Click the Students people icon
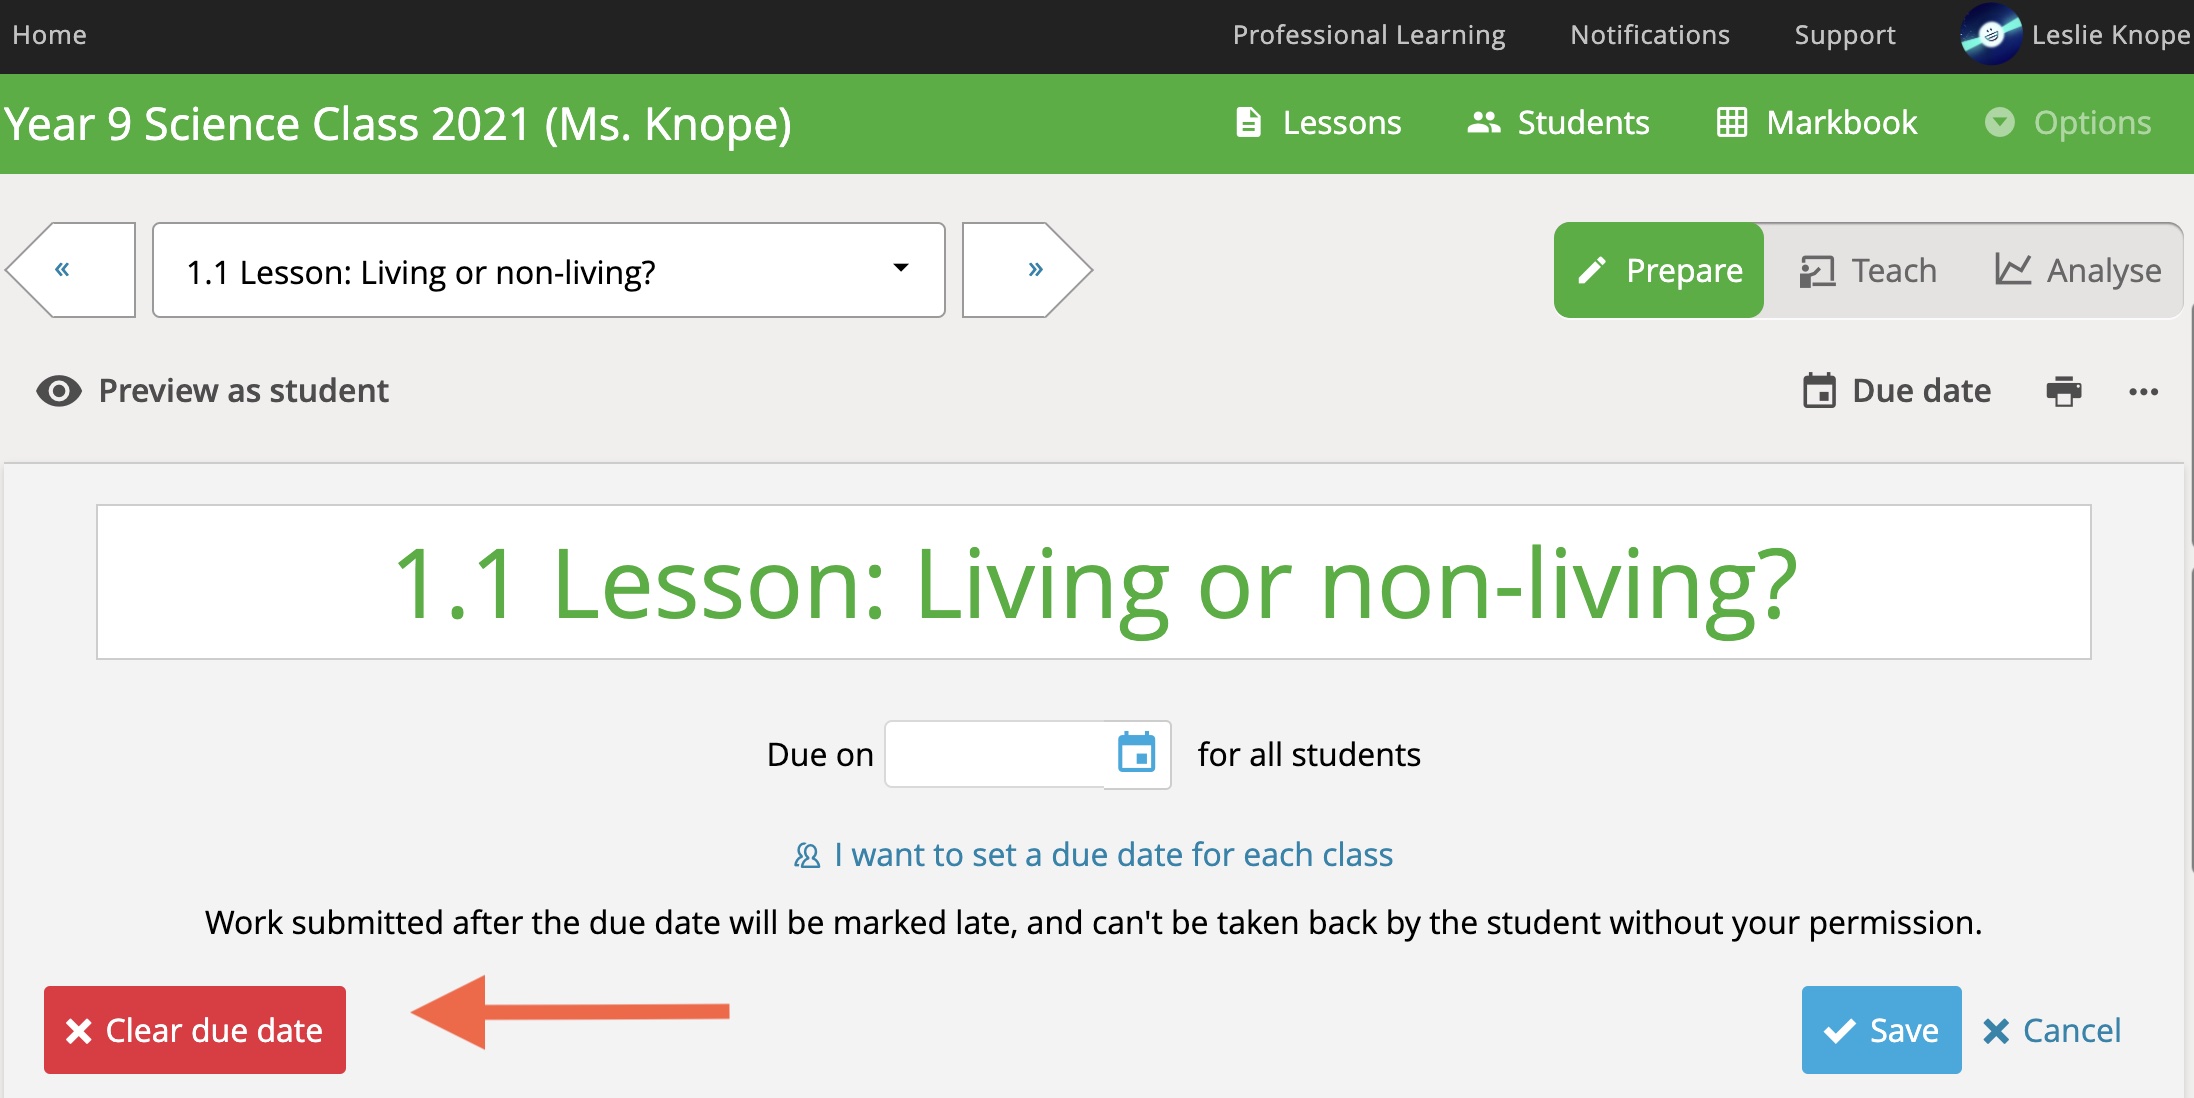This screenshot has height=1098, width=2194. pos(1484,123)
